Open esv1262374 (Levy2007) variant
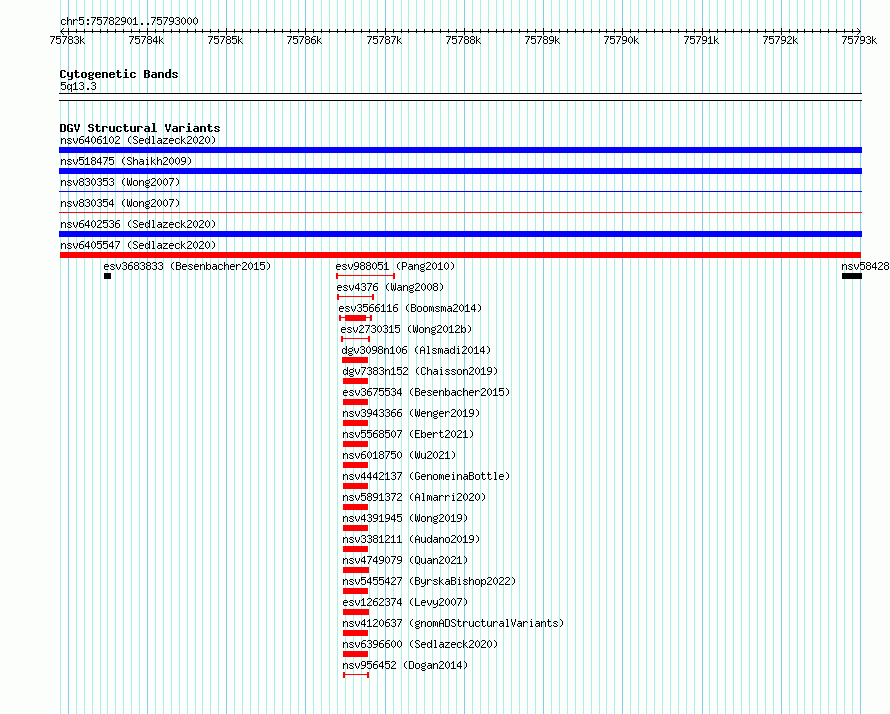Viewport: 890px width, 714px height. [x=405, y=602]
